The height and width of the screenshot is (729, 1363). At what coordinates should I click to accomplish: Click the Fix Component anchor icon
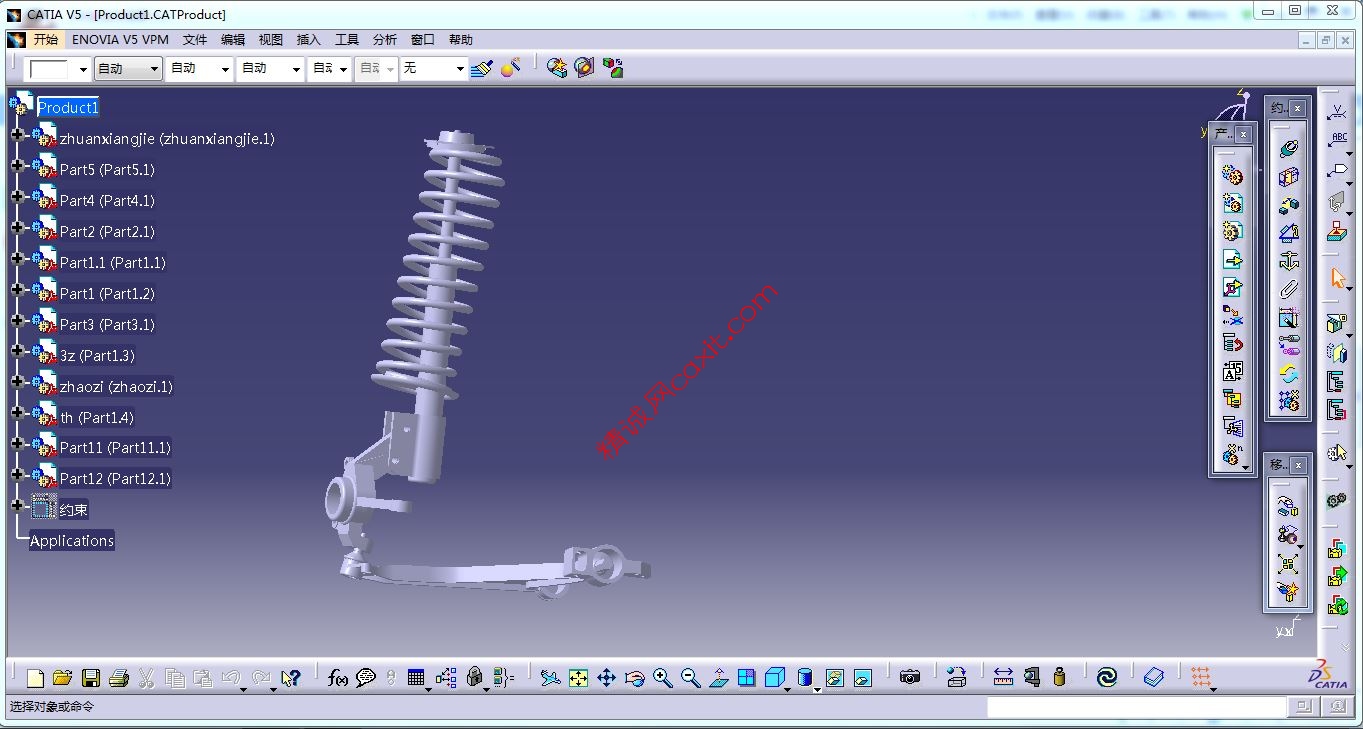tap(1288, 261)
